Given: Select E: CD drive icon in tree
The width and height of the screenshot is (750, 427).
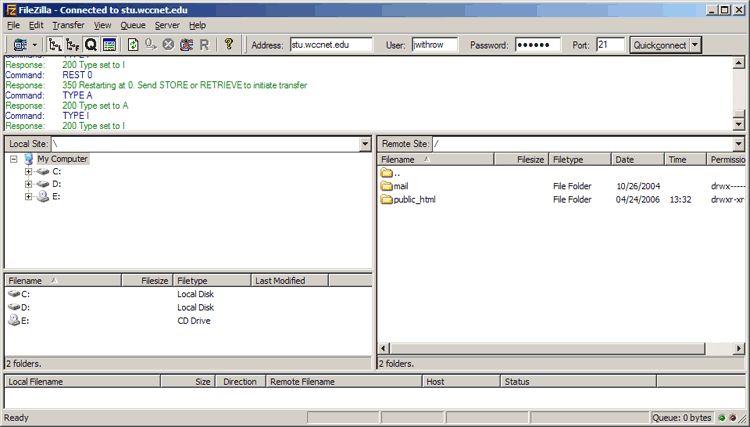Looking at the screenshot, I should (x=43, y=197).
